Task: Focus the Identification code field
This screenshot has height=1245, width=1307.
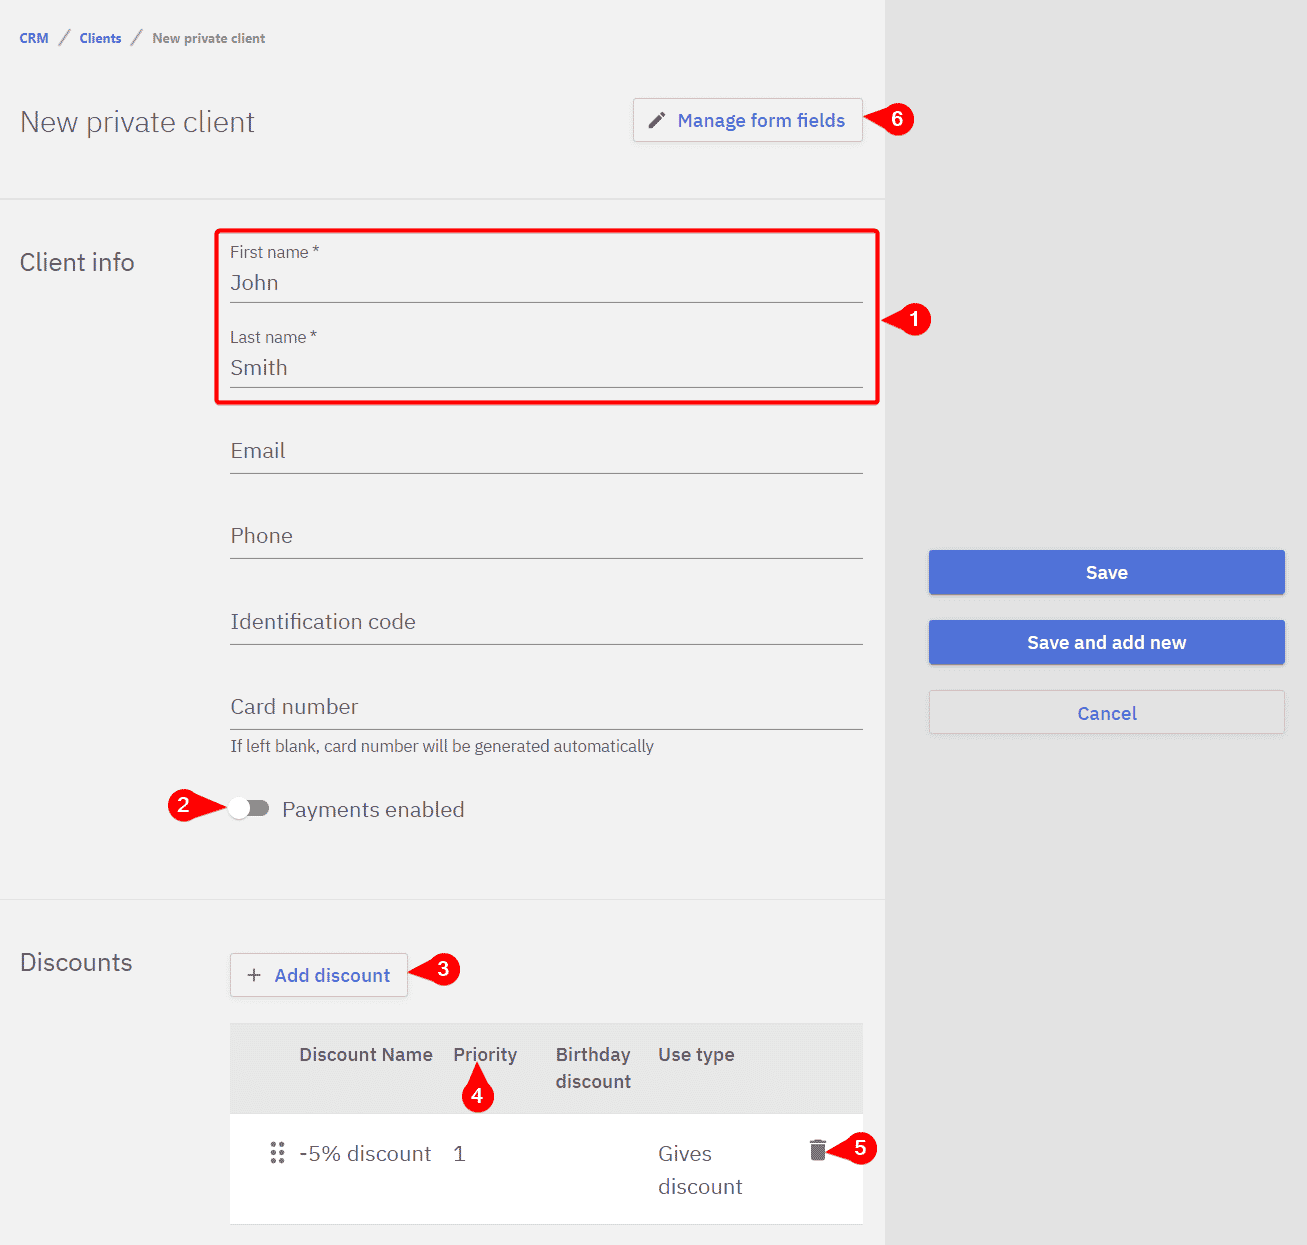Action: click(x=545, y=622)
